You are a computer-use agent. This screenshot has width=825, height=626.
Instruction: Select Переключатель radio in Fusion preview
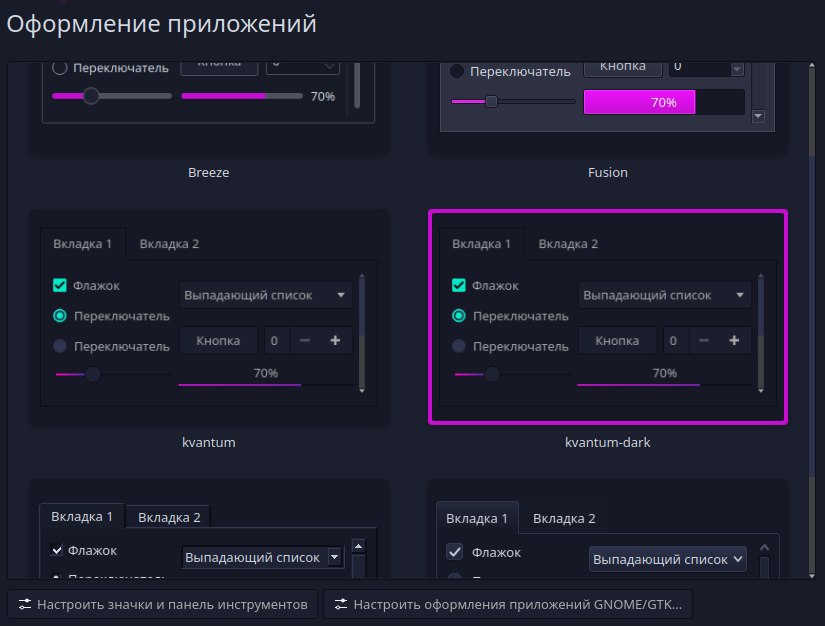pos(457,71)
